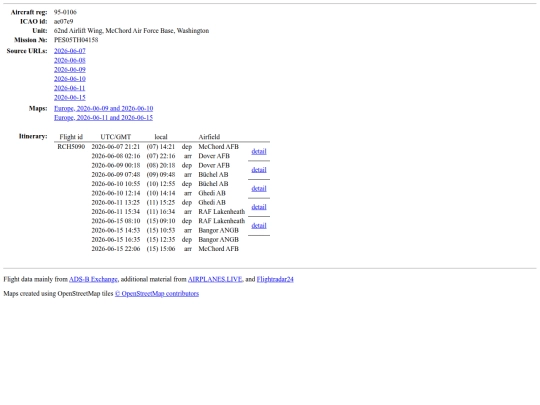Select ICAO id value ae07c9

coord(63,21)
